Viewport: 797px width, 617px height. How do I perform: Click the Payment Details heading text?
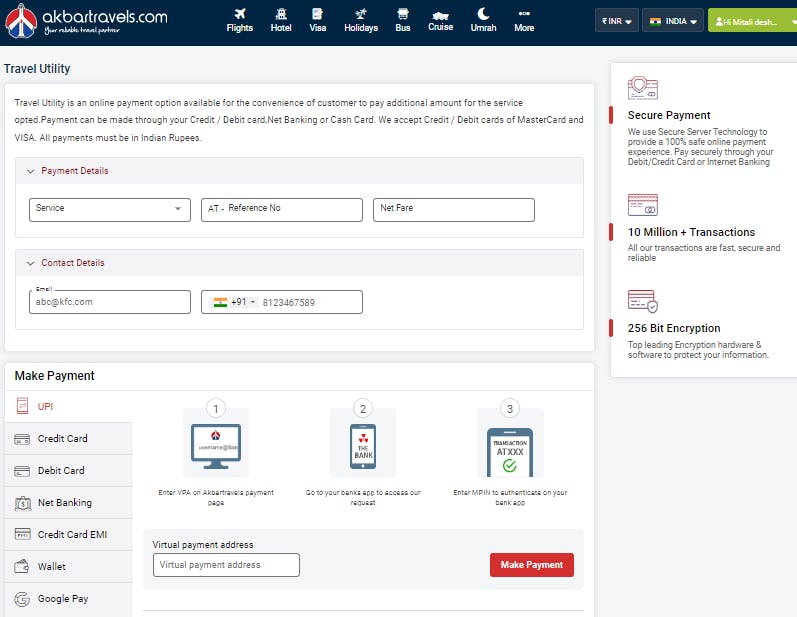pyautogui.click(x=75, y=171)
